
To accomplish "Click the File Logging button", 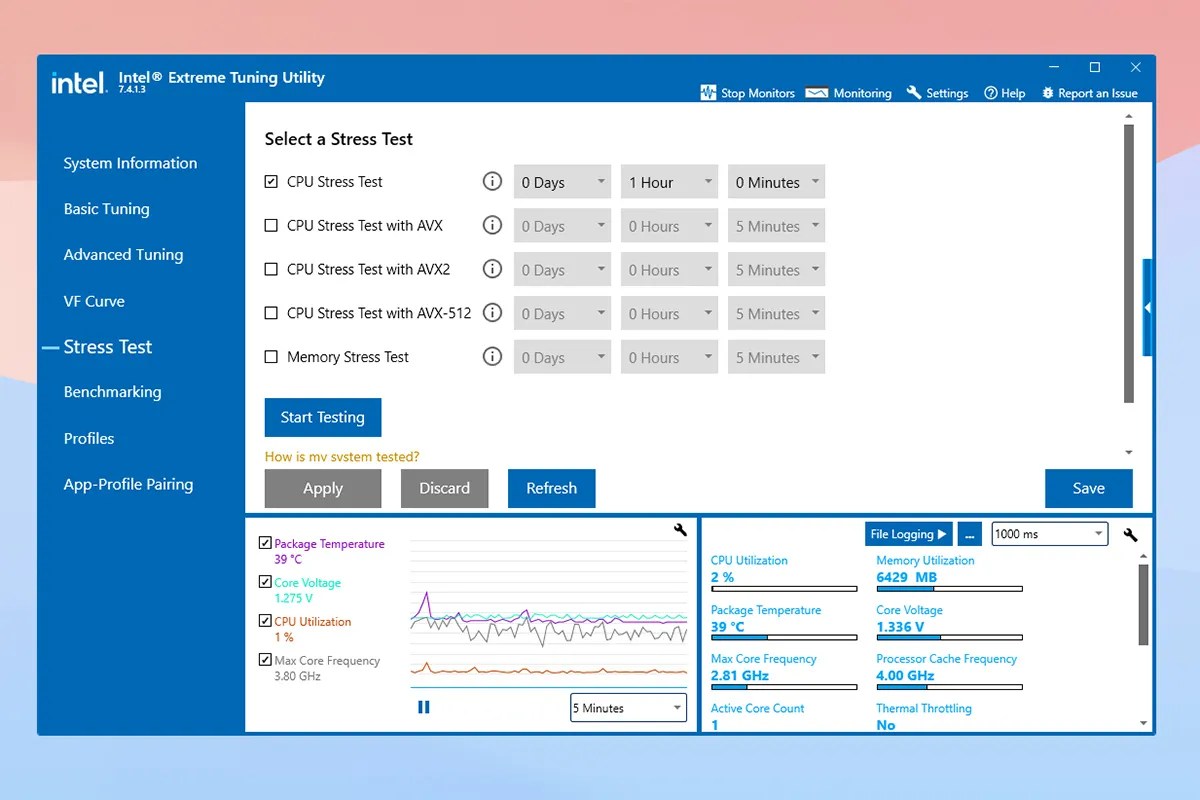I will [x=909, y=534].
